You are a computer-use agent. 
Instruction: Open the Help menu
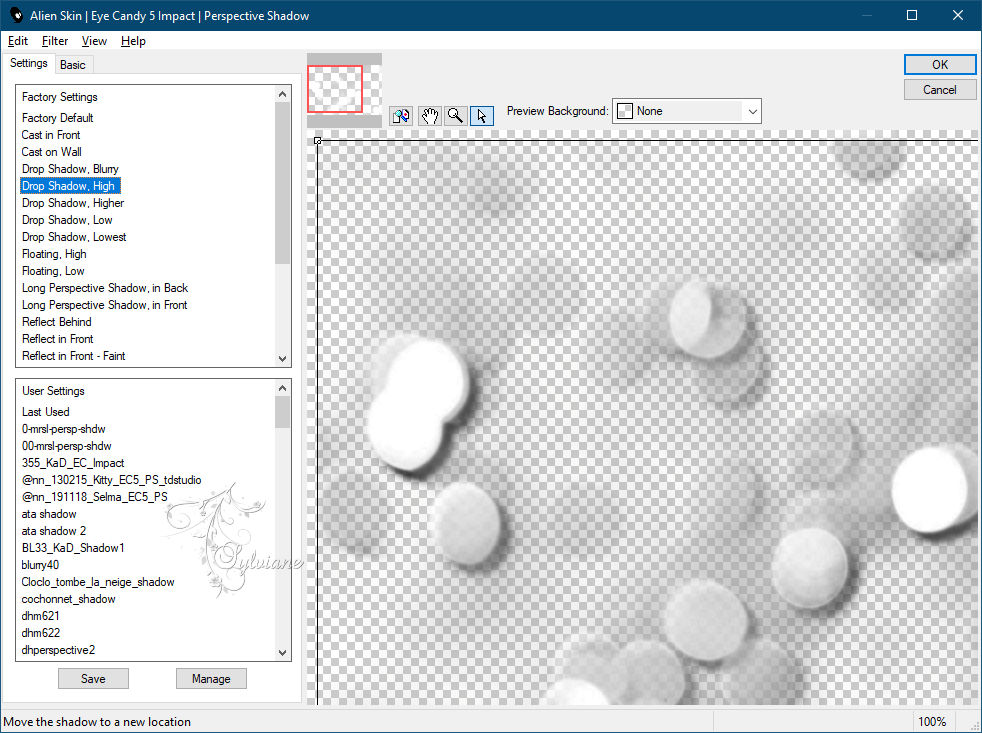tap(133, 41)
